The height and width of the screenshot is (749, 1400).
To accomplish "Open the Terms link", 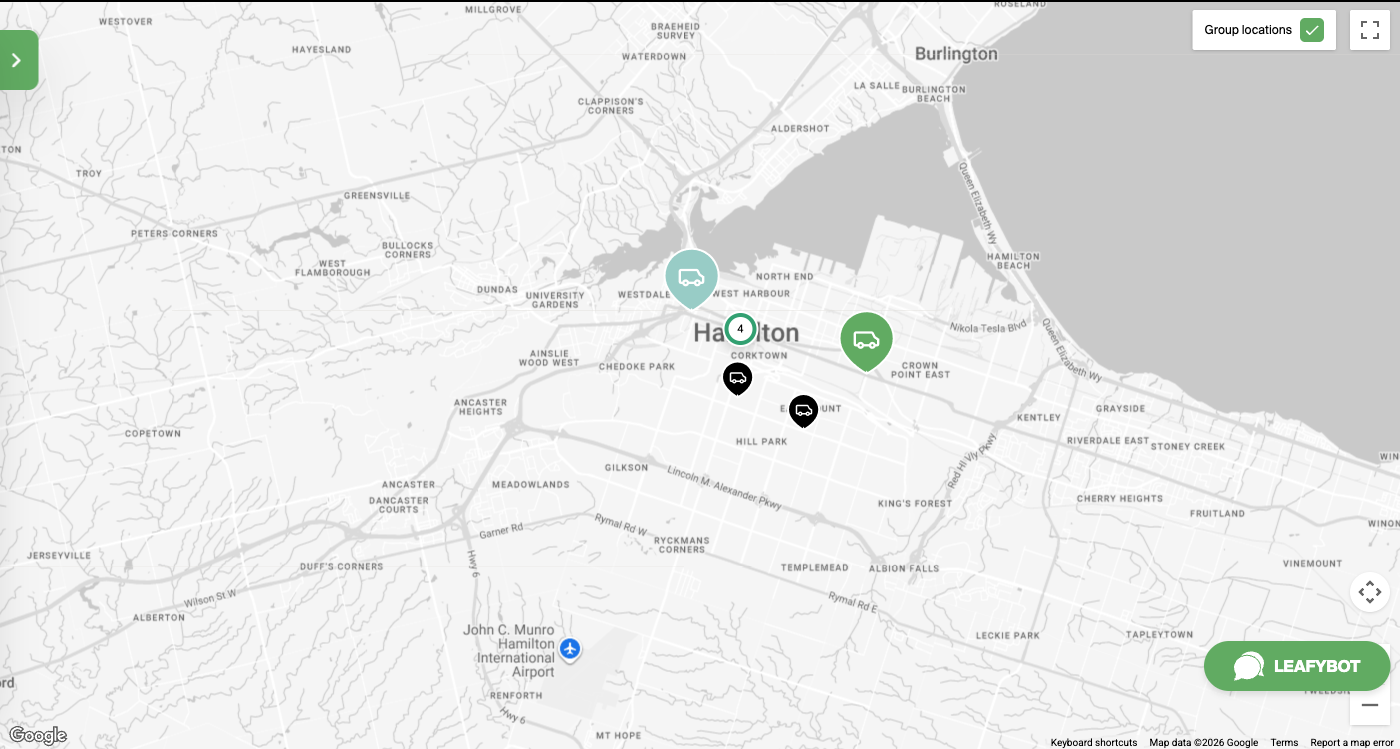I will tap(1283, 742).
